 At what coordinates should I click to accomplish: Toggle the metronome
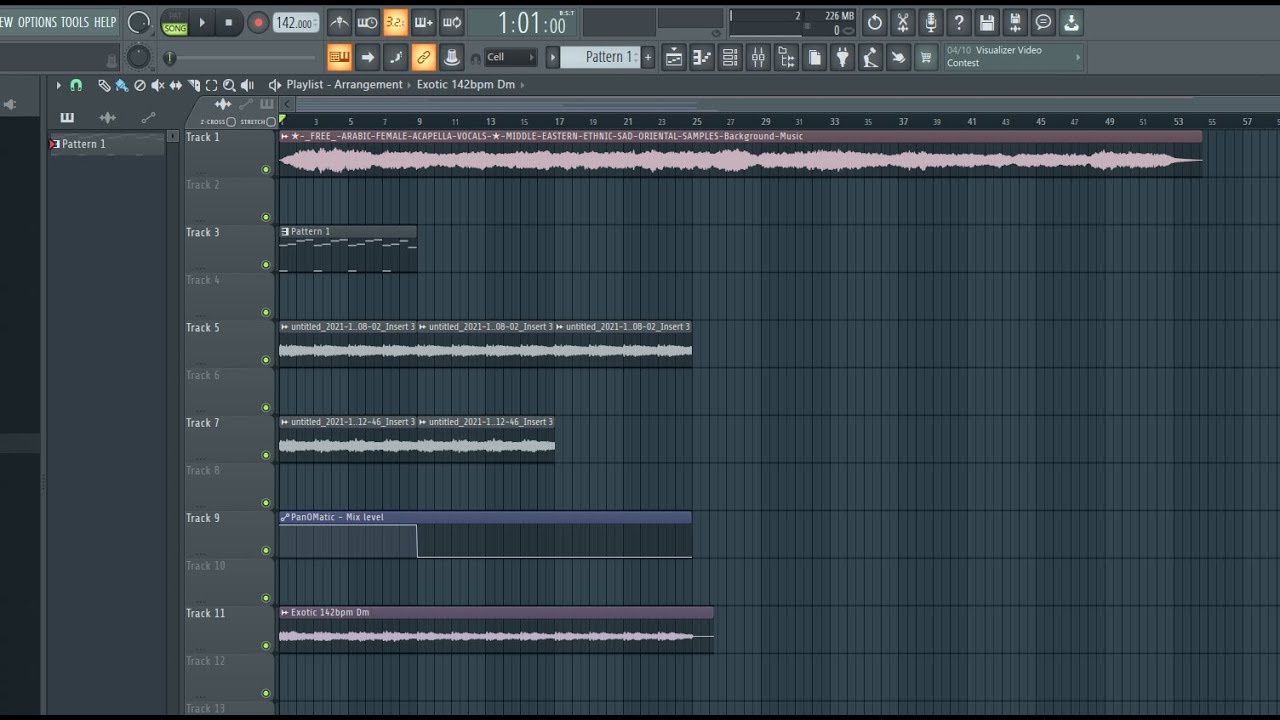(x=339, y=22)
